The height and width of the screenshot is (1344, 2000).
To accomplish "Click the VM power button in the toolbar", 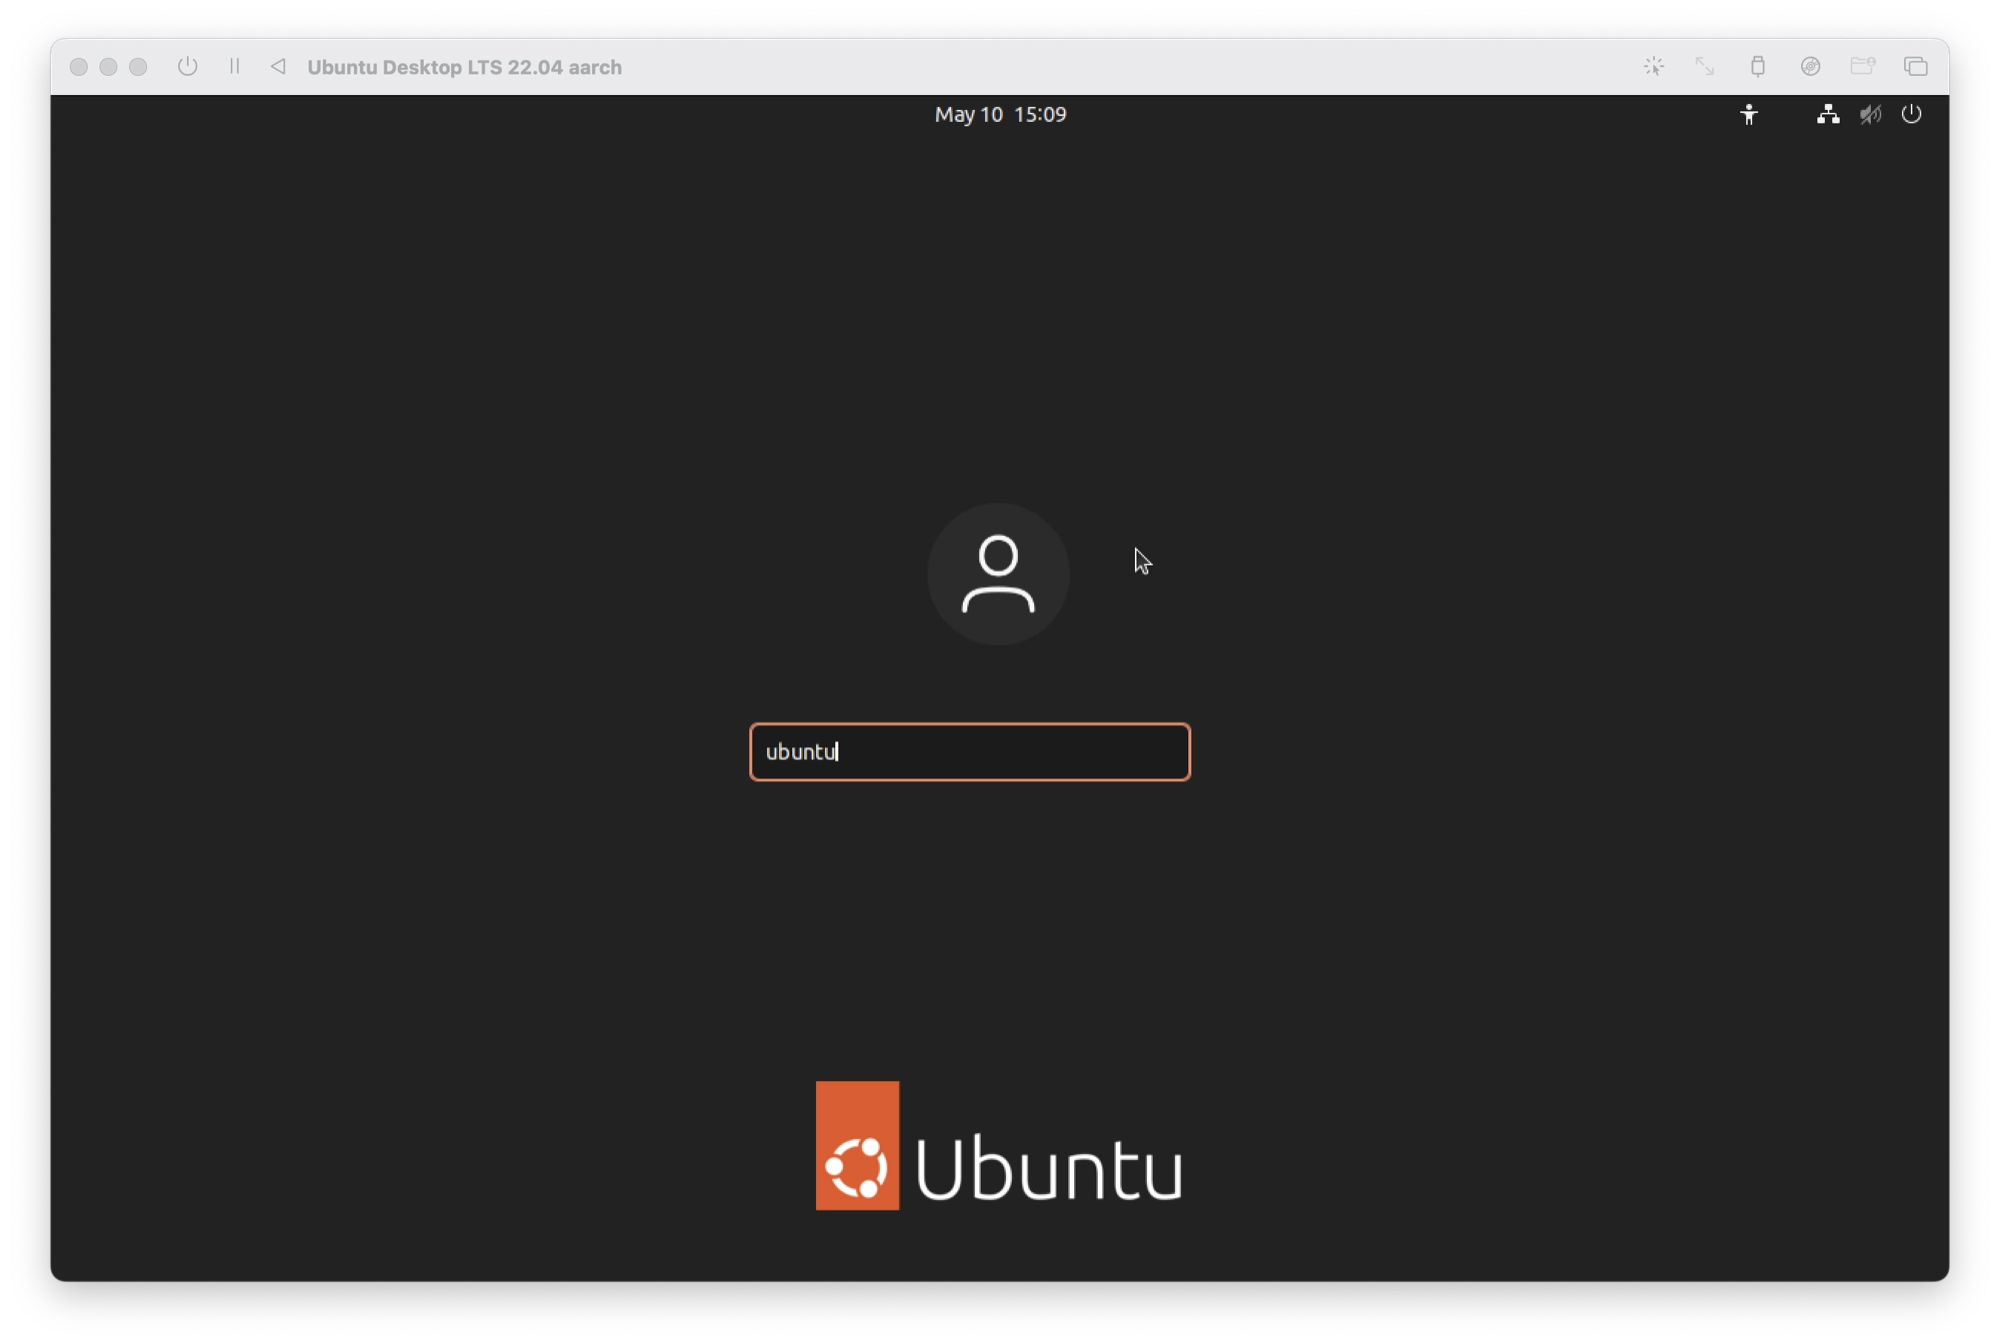I will coord(187,66).
